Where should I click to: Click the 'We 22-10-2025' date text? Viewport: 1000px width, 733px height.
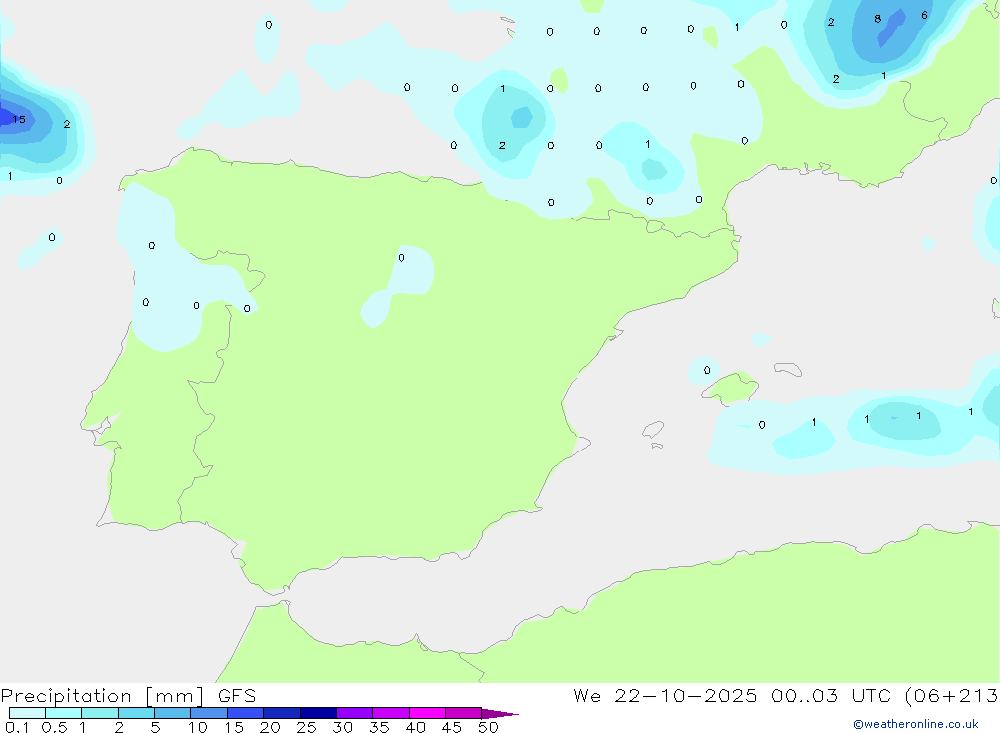coord(665,695)
